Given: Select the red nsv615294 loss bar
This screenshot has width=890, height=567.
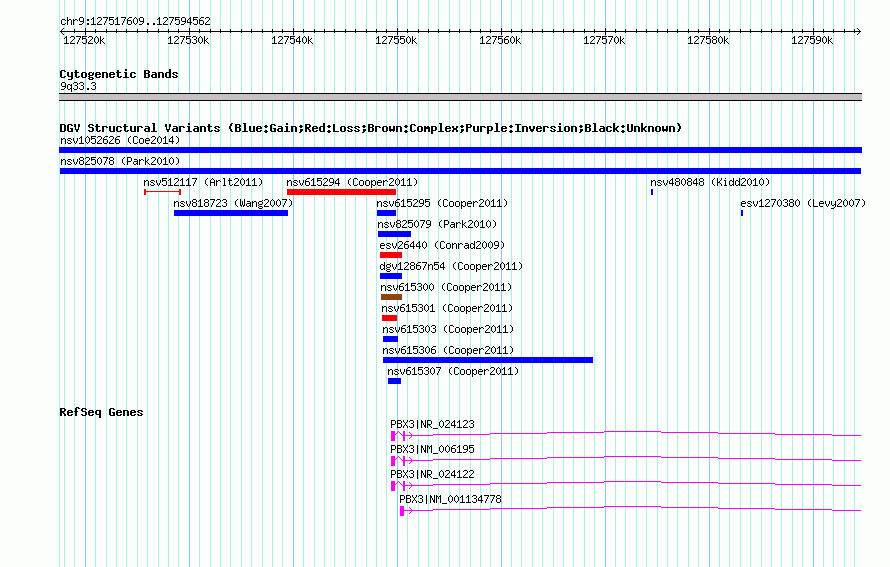Looking at the screenshot, I should click(341, 192).
